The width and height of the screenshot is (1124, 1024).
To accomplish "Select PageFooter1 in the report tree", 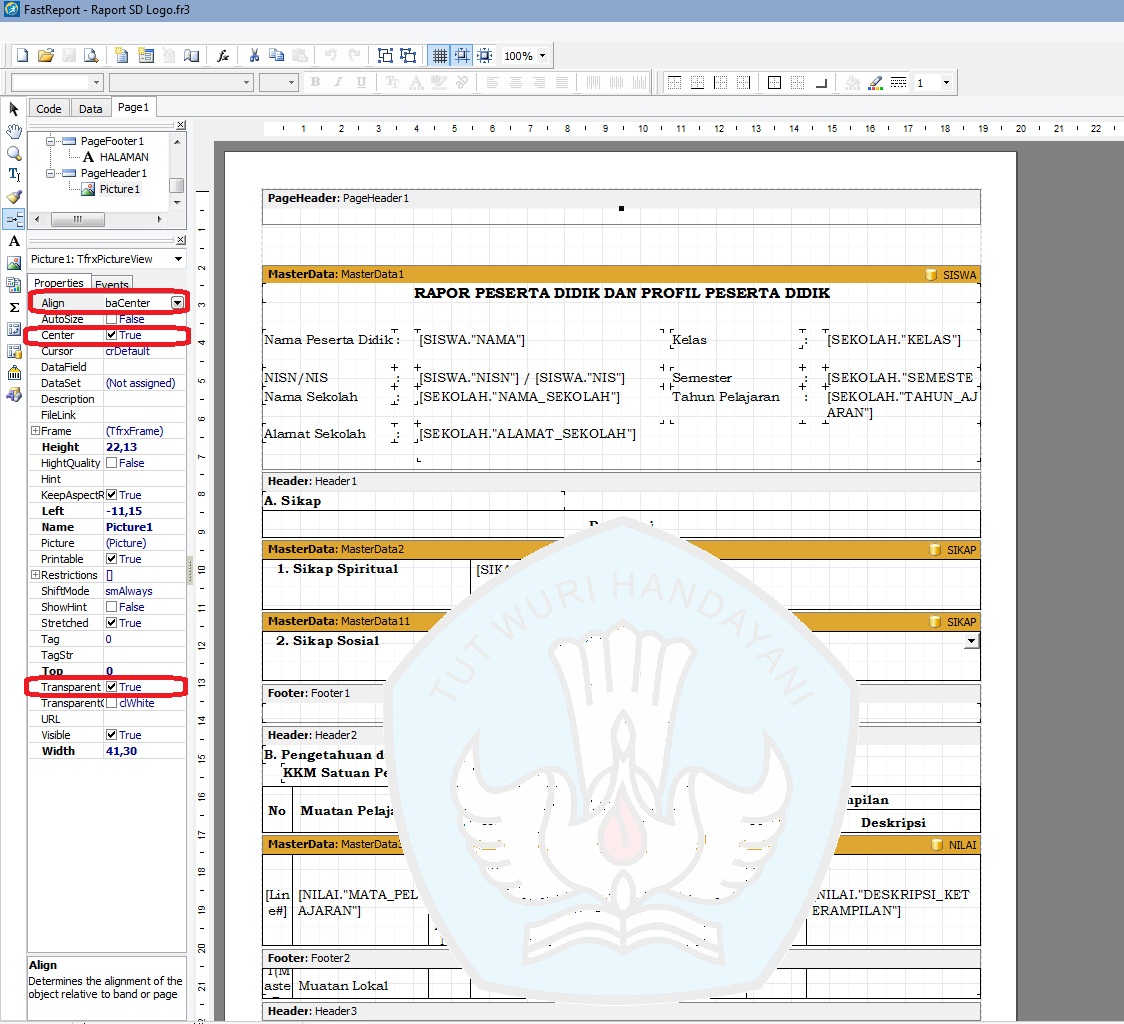I will pyautogui.click(x=112, y=141).
